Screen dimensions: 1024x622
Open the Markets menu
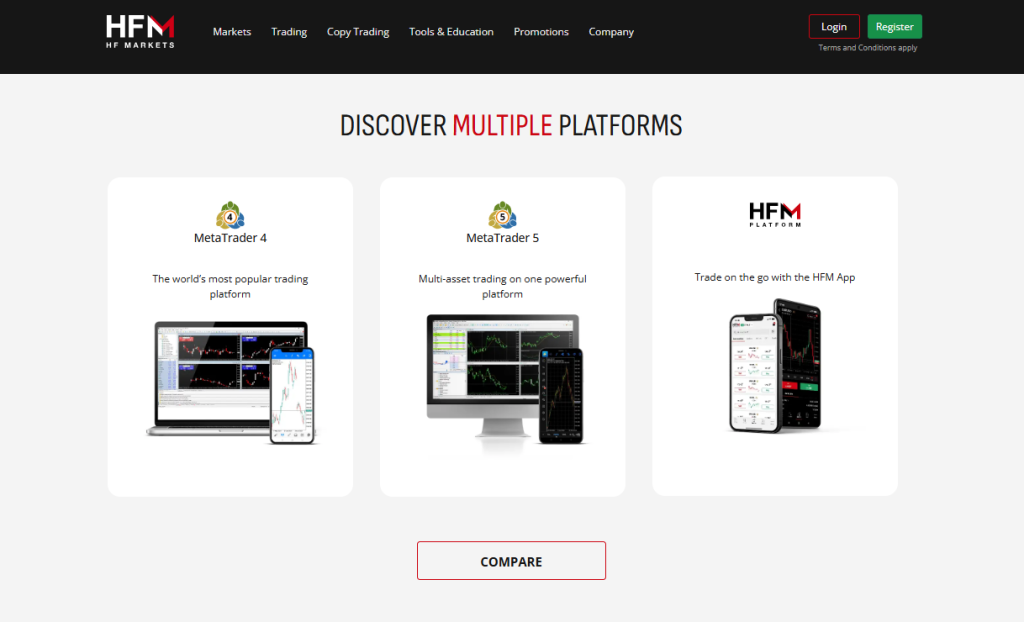click(x=232, y=32)
